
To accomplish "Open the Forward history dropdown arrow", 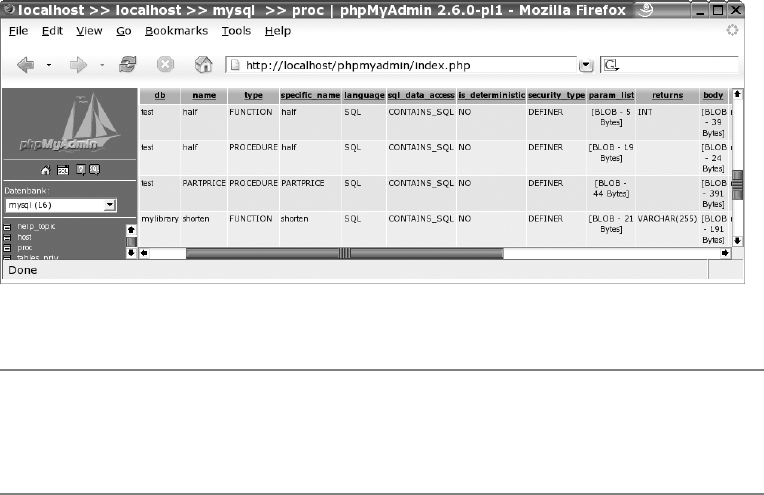I will (102, 65).
